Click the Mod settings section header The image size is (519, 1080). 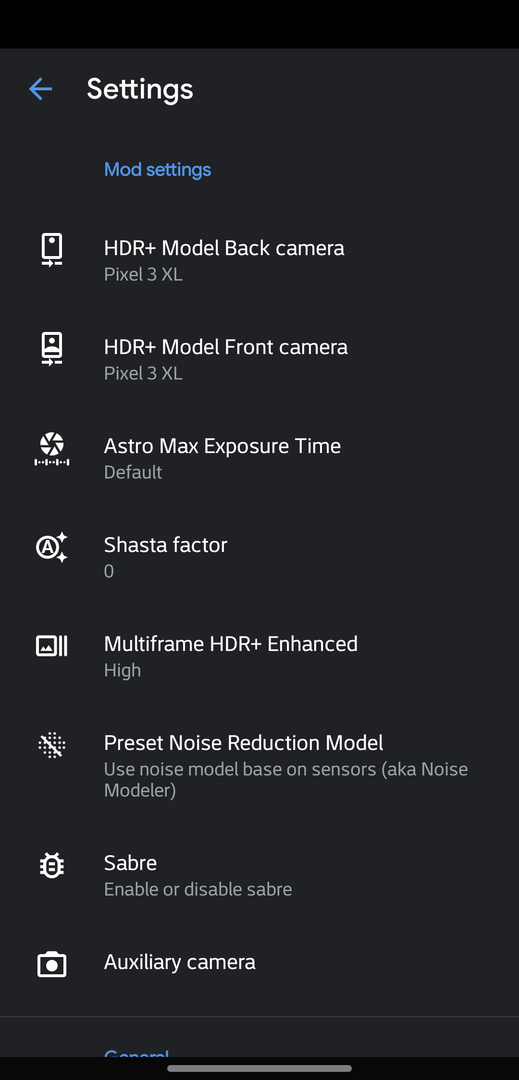(158, 169)
